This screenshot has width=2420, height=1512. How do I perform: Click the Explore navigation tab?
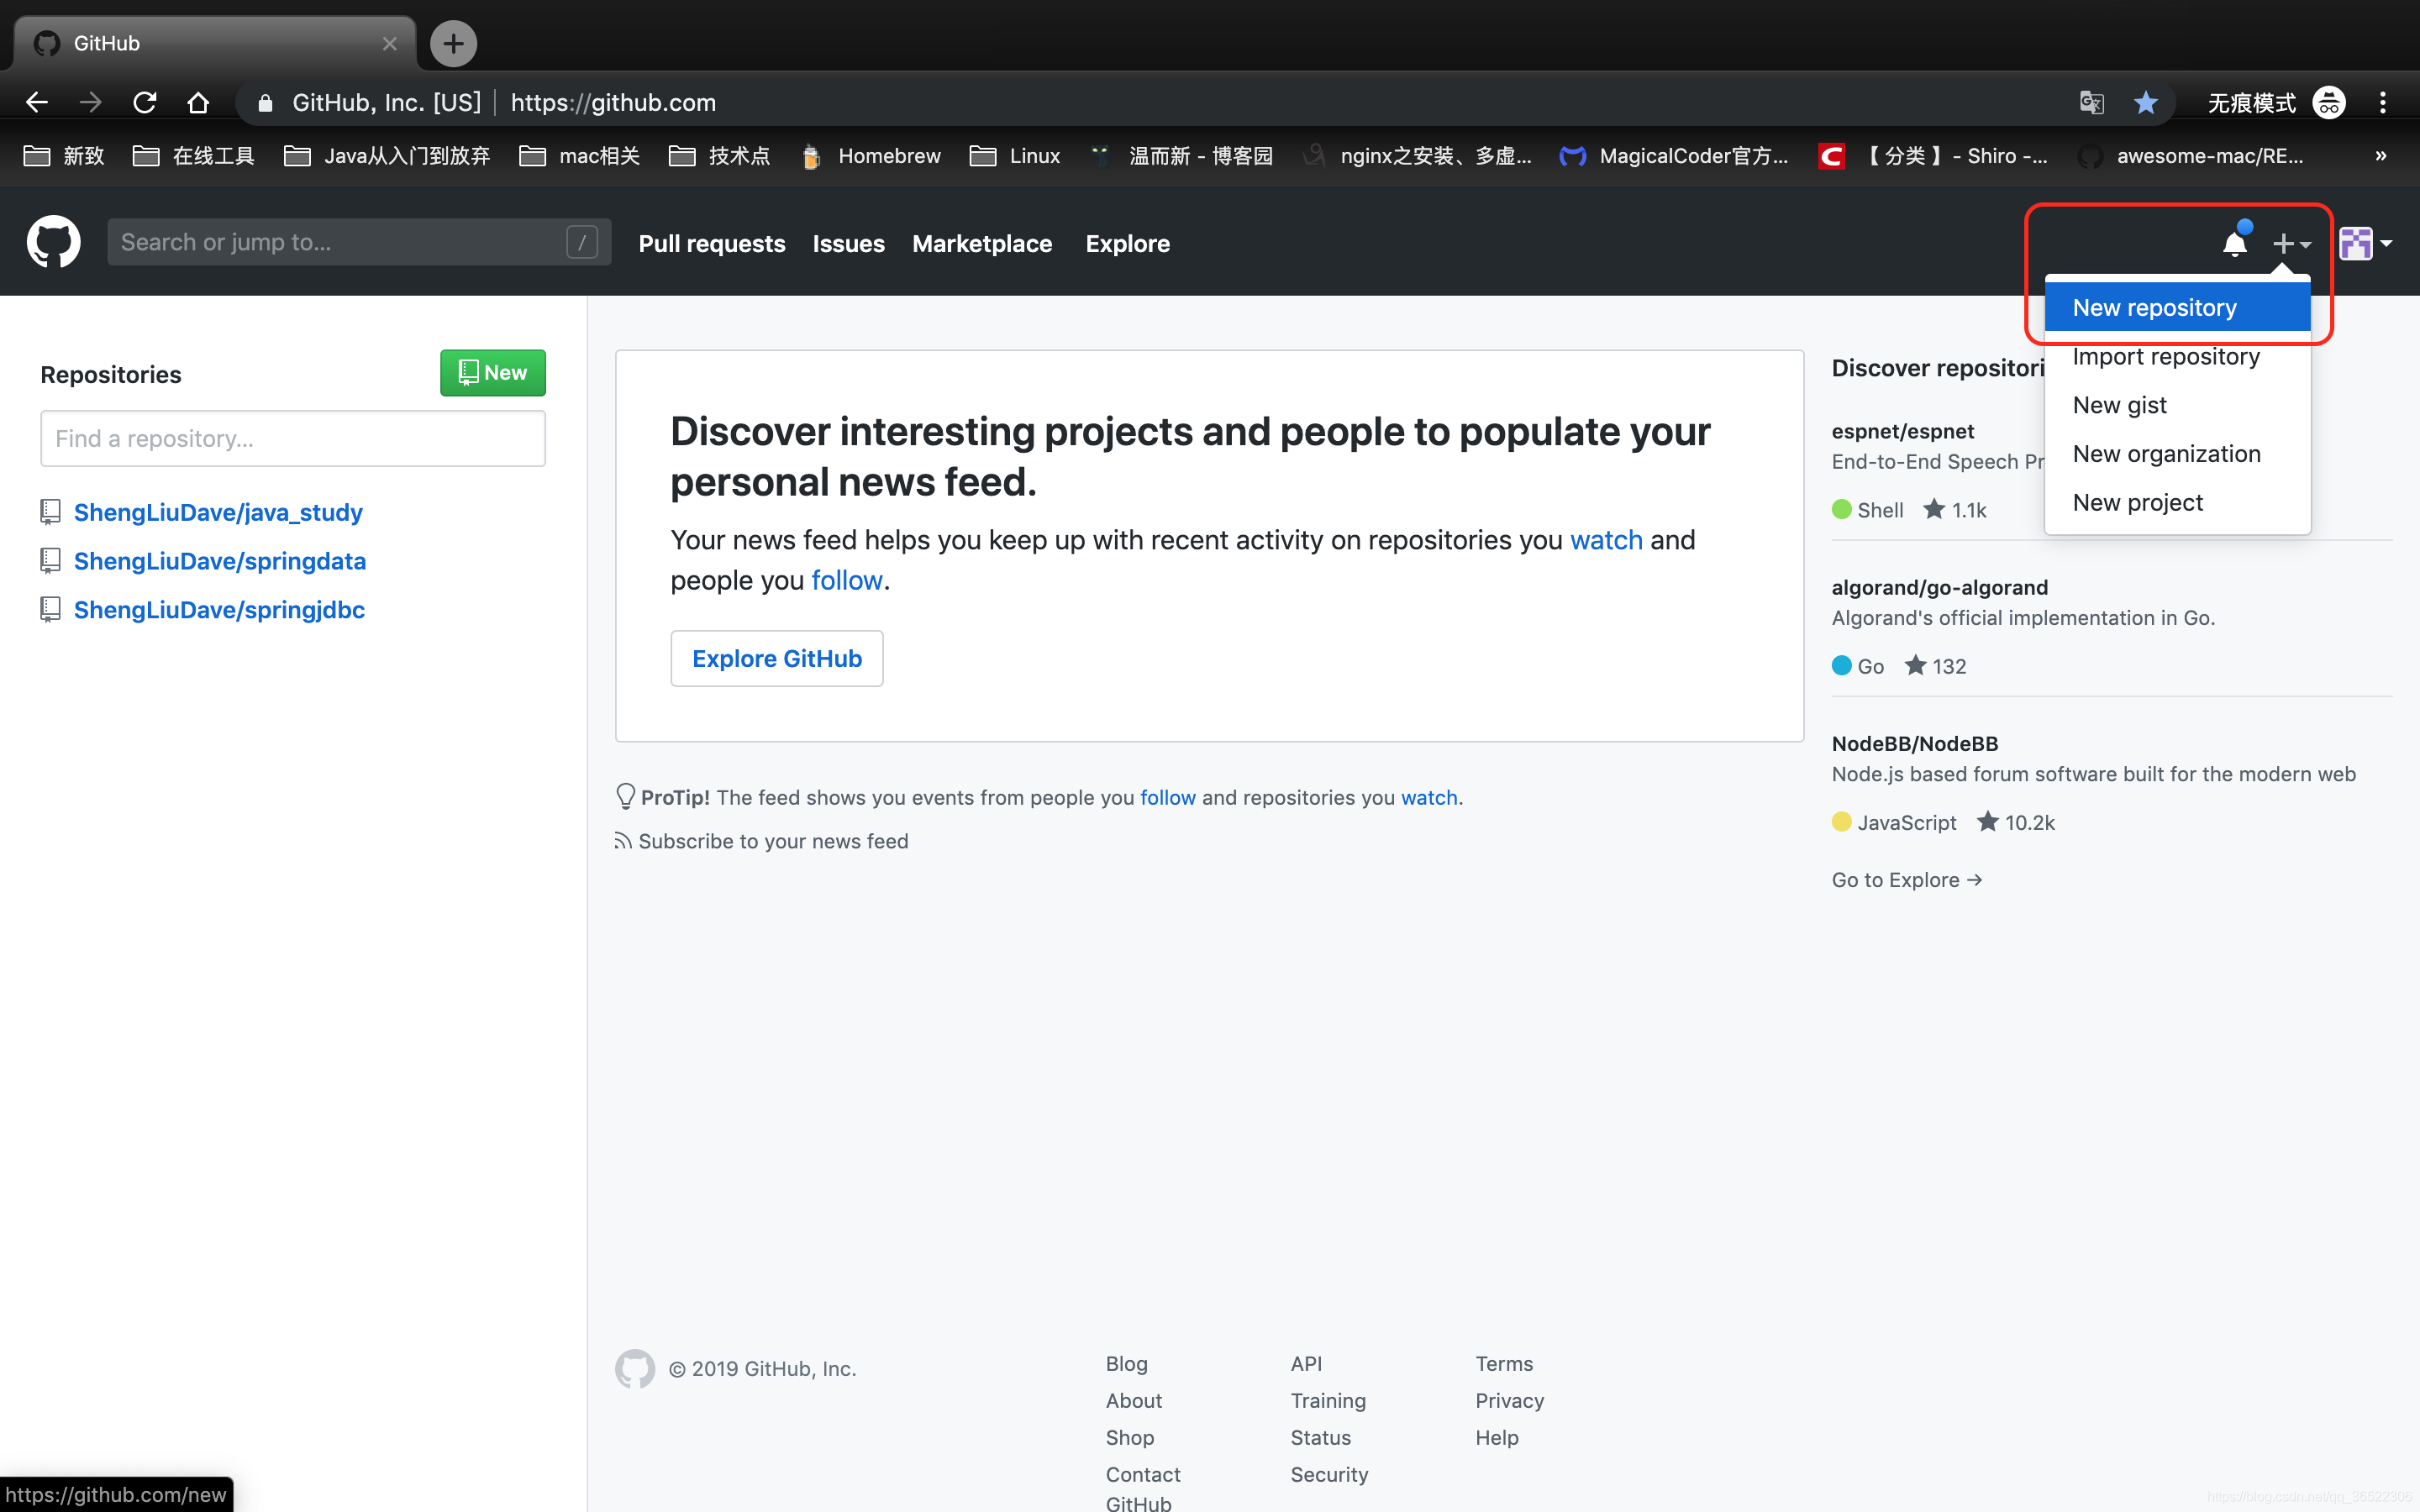[x=1128, y=242]
